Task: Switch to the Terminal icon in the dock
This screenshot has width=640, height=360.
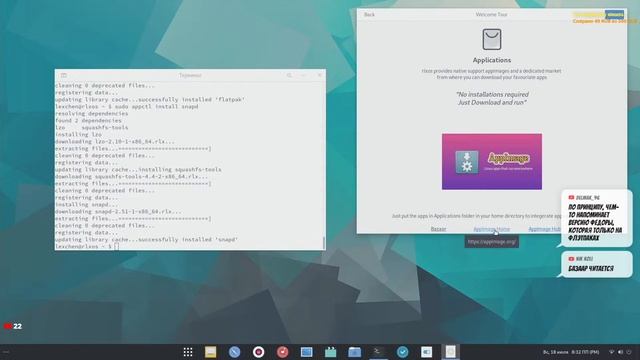Action: click(x=378, y=352)
